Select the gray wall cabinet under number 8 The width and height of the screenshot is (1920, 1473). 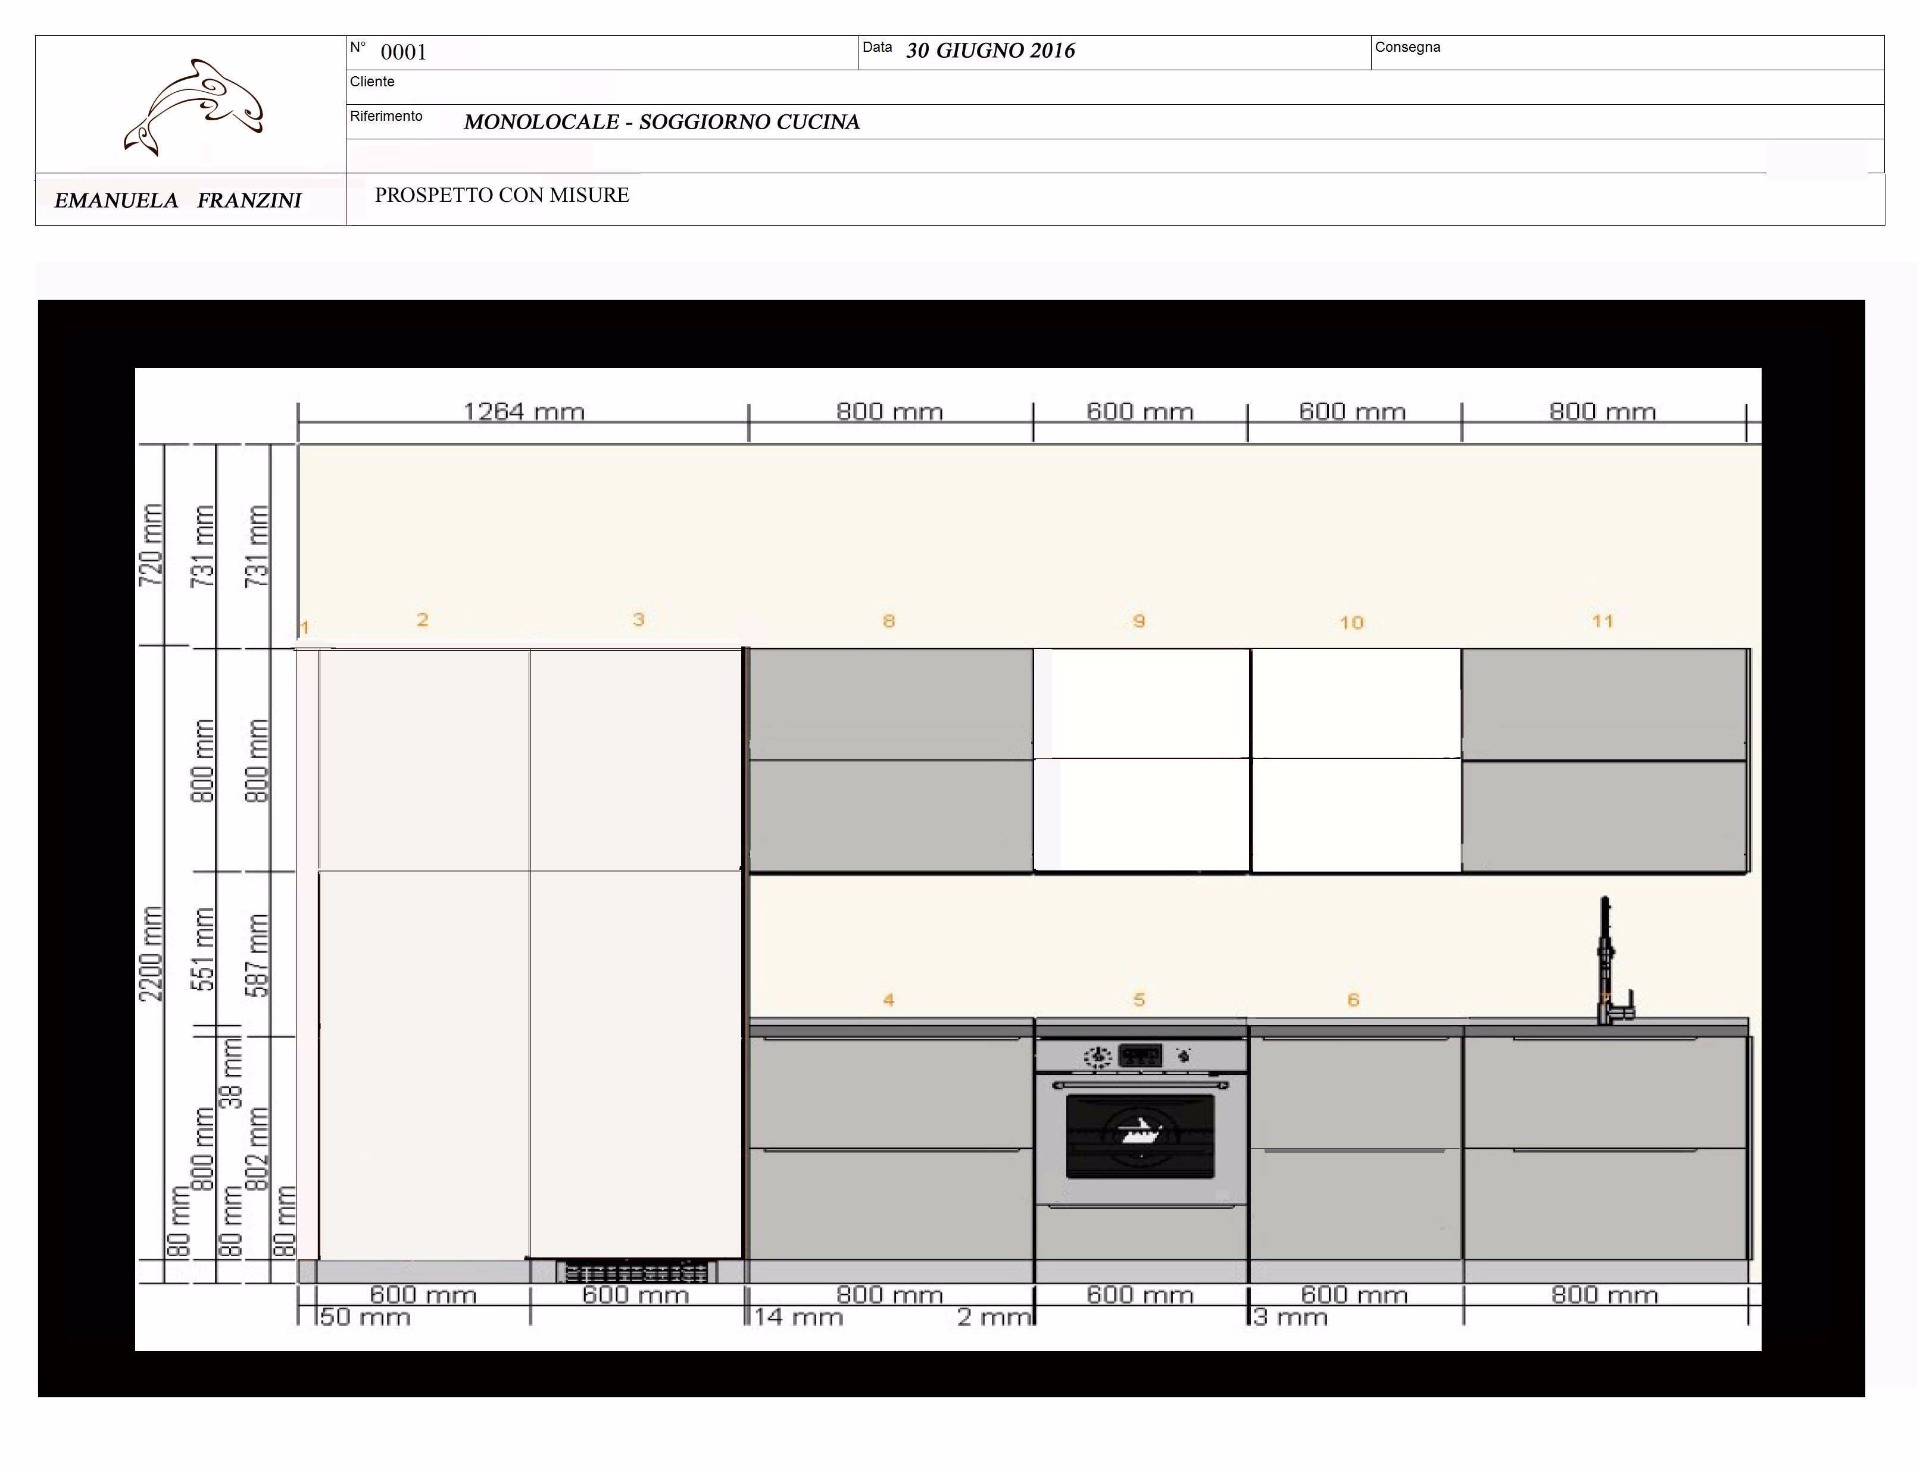[x=891, y=760]
